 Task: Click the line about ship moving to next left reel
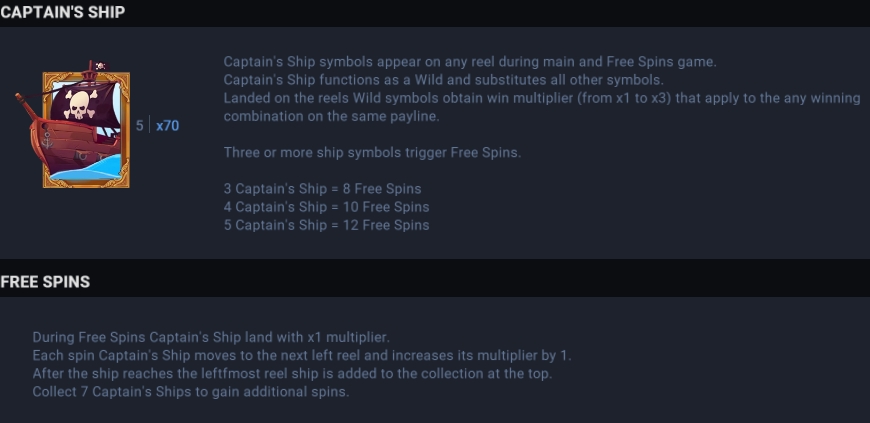click(x=302, y=355)
